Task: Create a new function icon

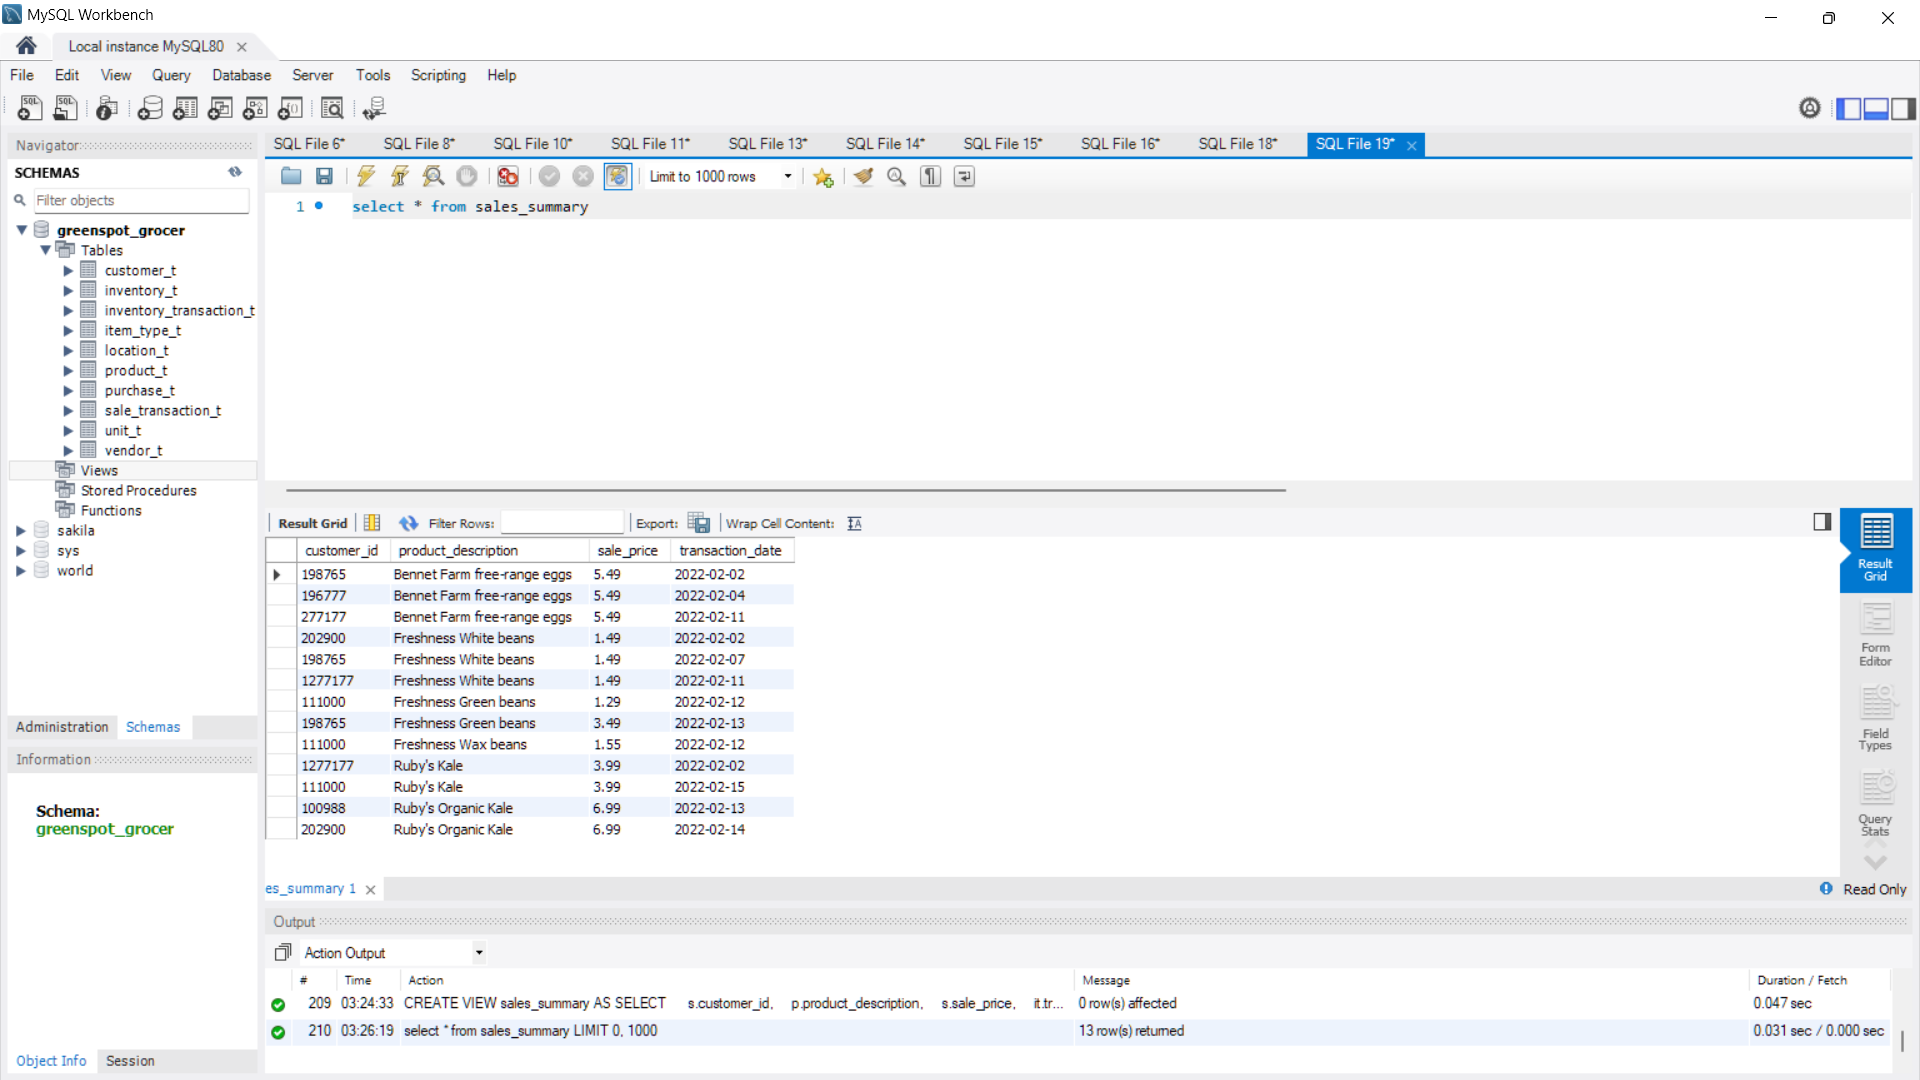Action: tap(290, 108)
